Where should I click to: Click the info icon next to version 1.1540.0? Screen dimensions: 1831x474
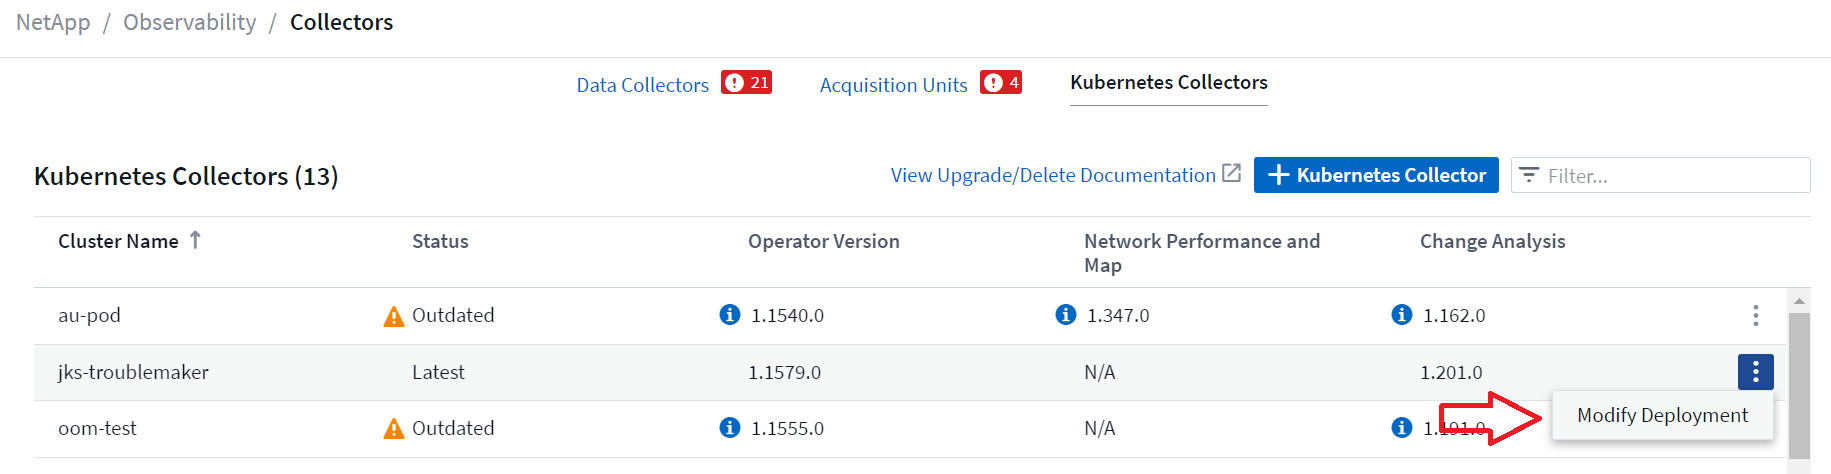point(730,315)
